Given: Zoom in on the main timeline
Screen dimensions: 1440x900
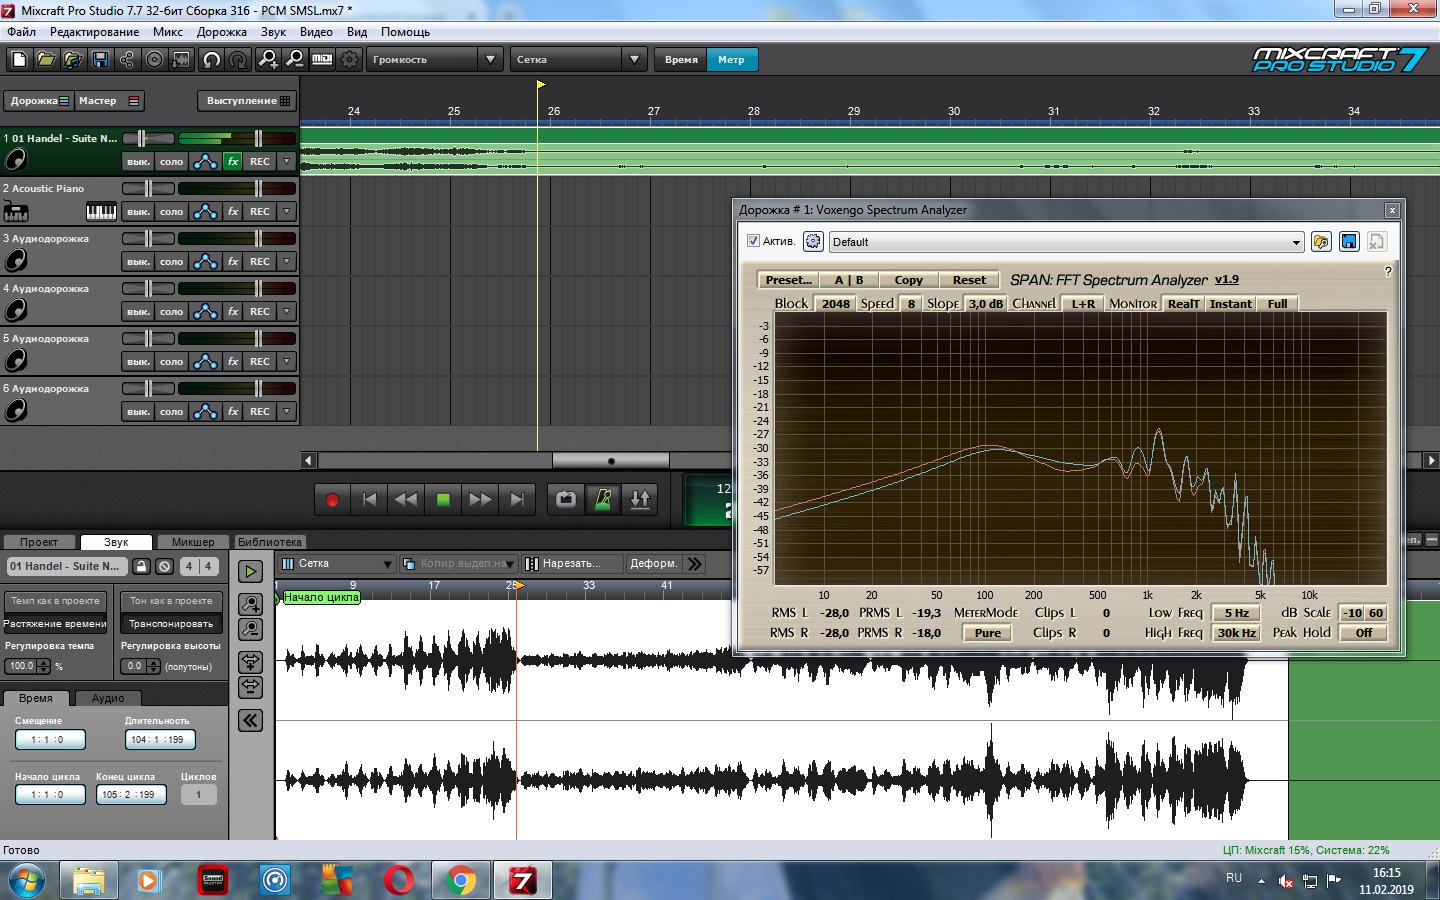Looking at the screenshot, I should coord(268,60).
